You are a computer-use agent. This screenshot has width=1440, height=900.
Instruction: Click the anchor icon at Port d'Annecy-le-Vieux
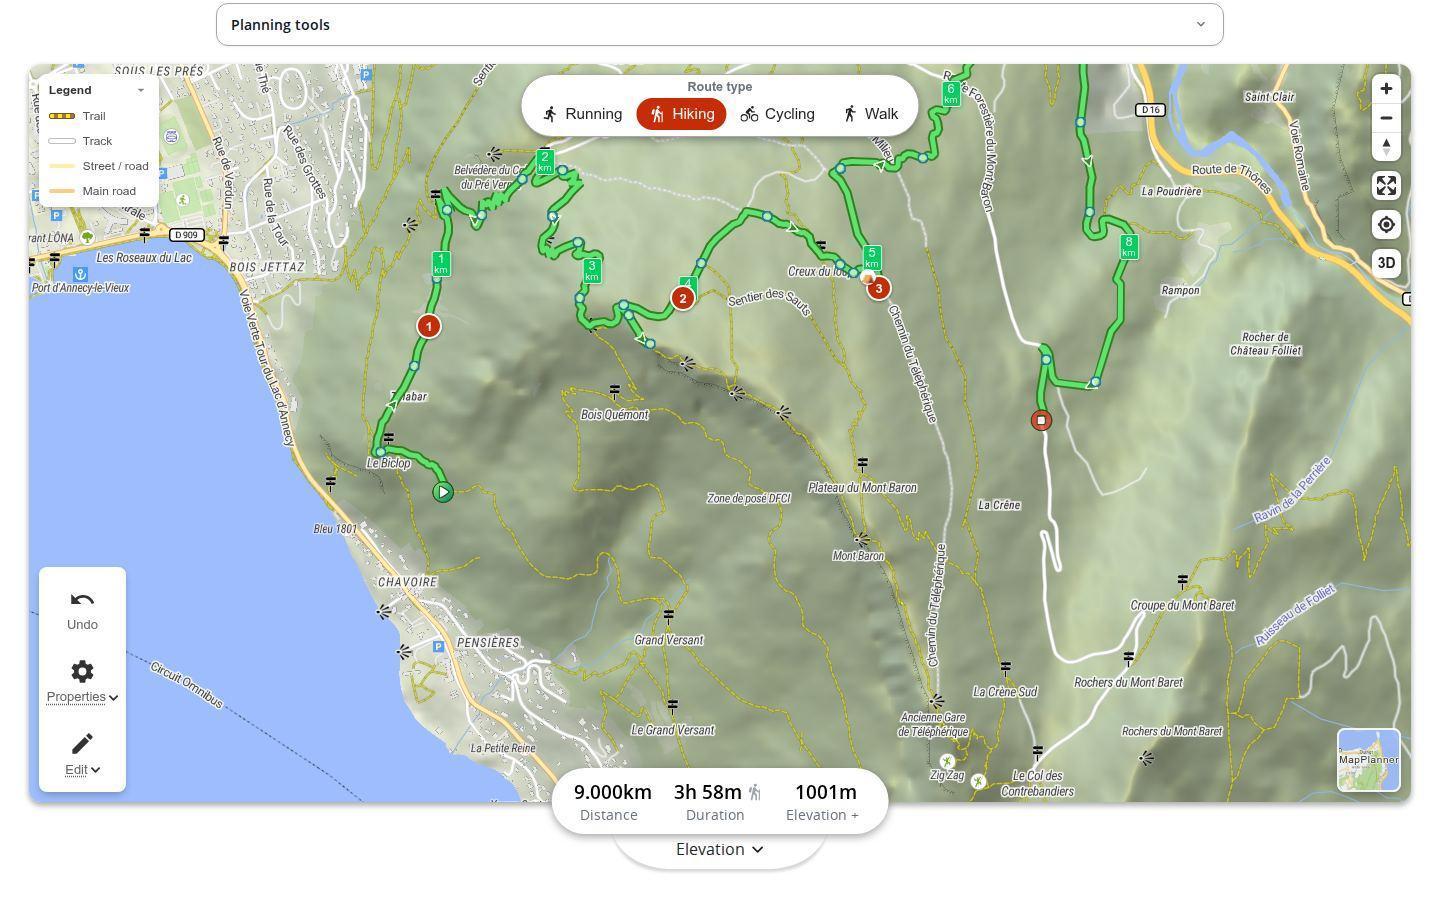point(80,273)
